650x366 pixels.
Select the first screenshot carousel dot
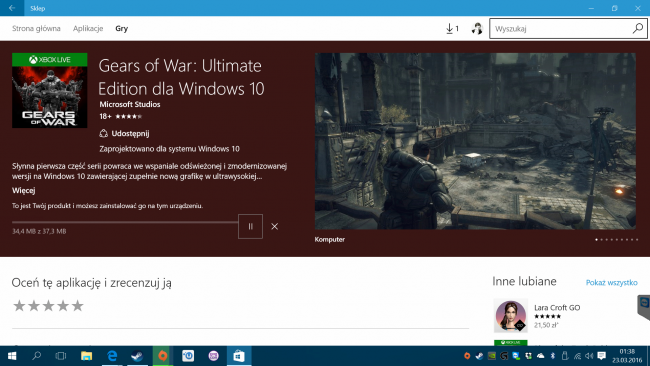click(x=597, y=240)
